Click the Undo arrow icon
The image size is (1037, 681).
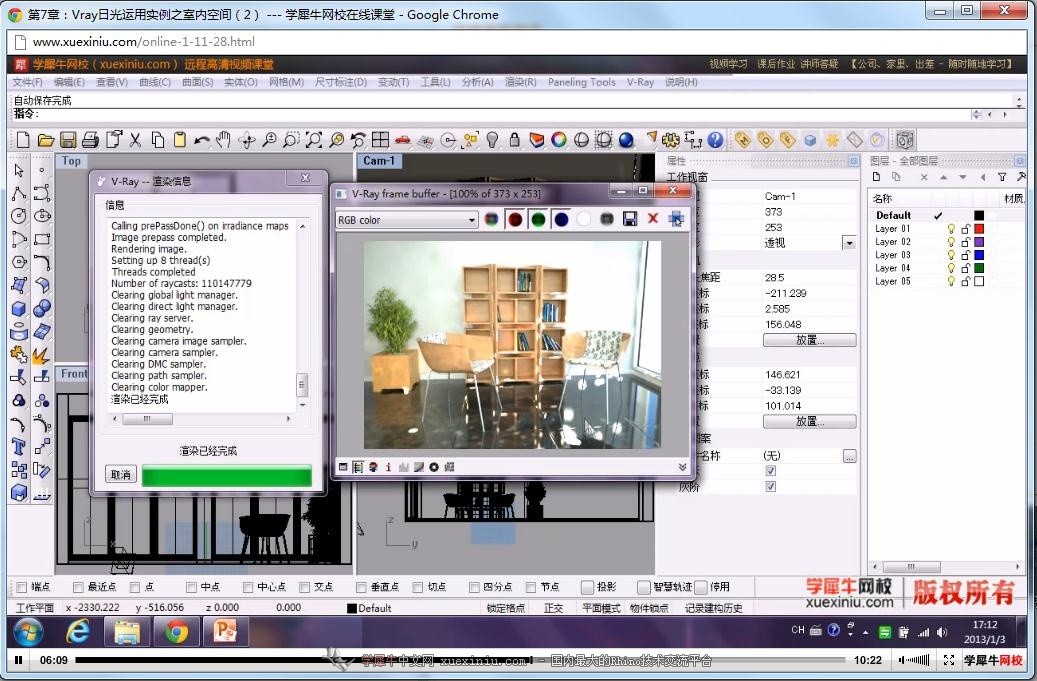[202, 140]
